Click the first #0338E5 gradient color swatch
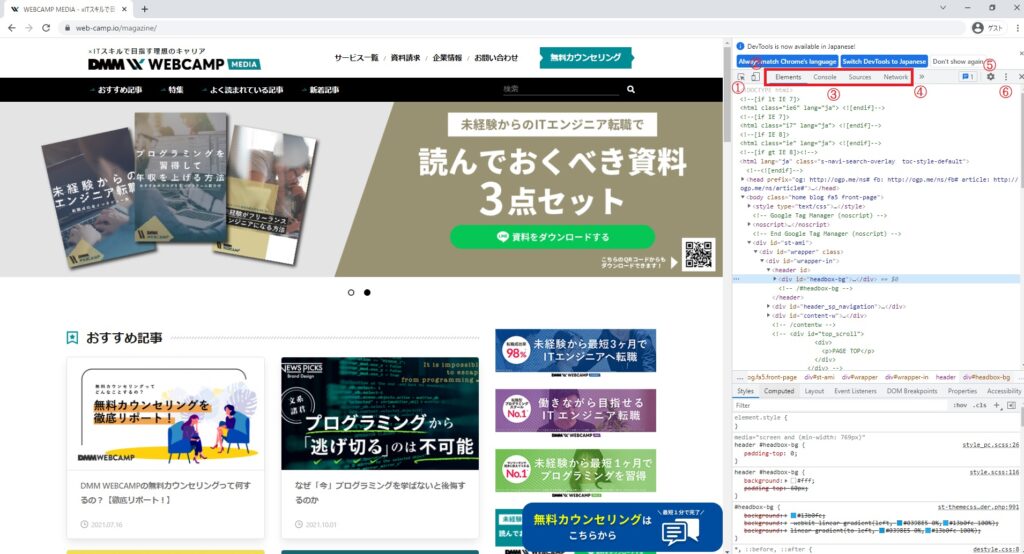The width and height of the screenshot is (1024, 554). pyautogui.click(x=899, y=523)
